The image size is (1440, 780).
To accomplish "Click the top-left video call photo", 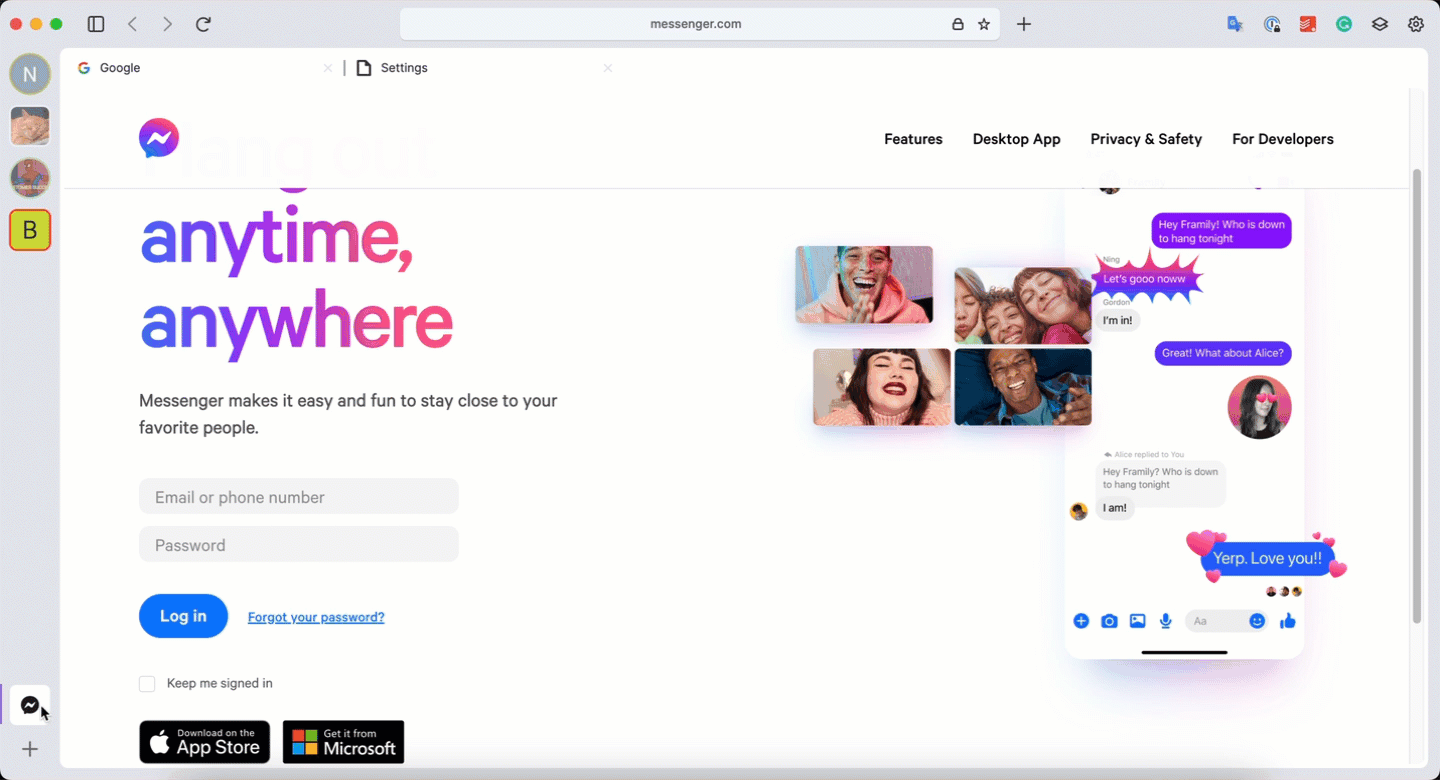I will [864, 285].
